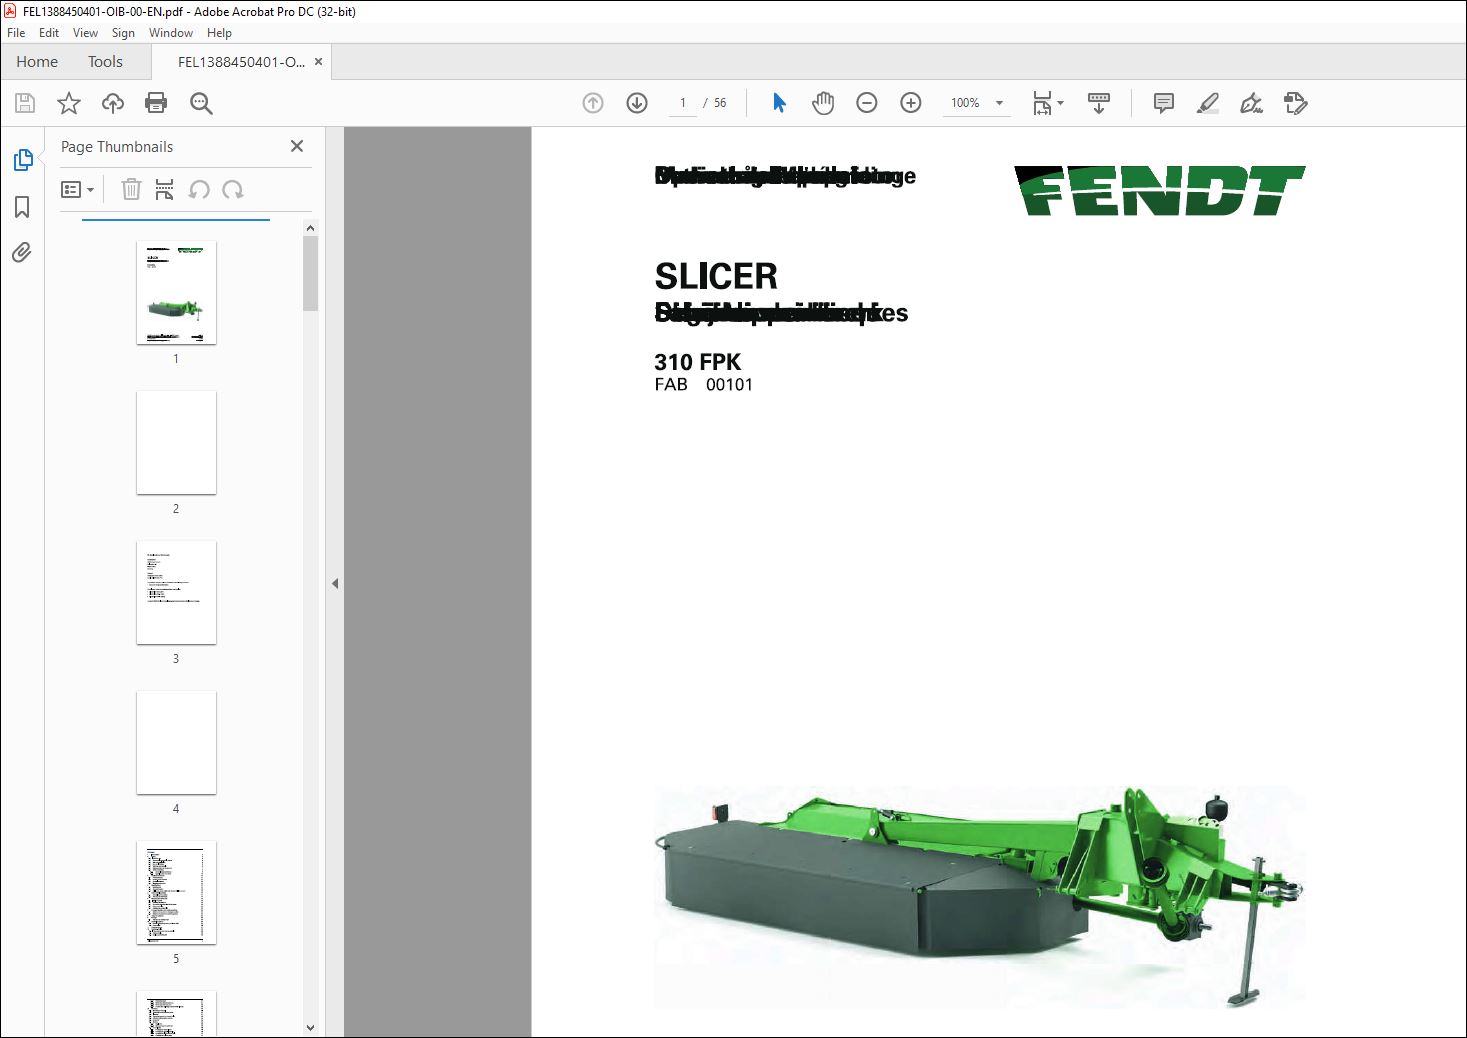The image size is (1467, 1038).
Task: Go to the previous page with the up arrow
Action: pyautogui.click(x=593, y=103)
